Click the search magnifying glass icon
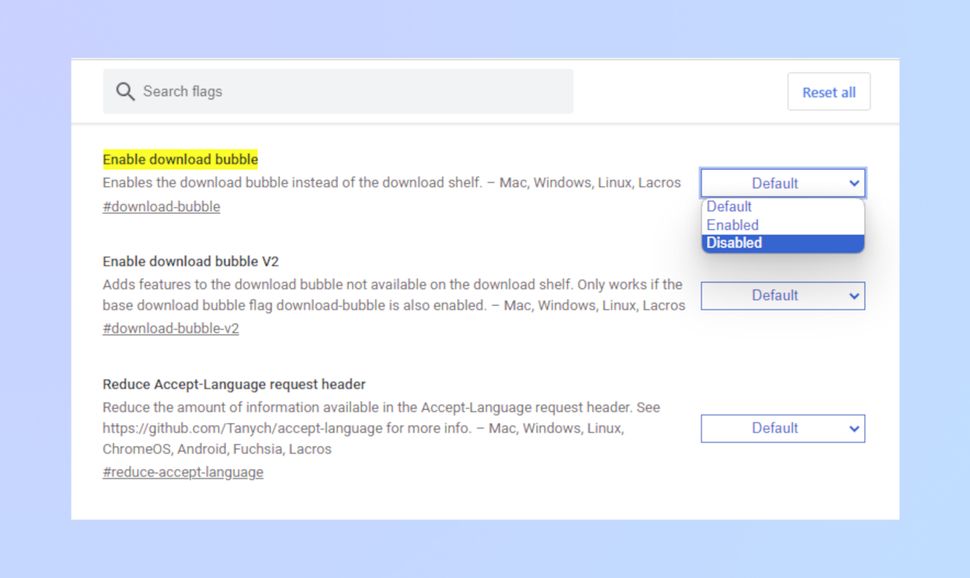The width and height of the screenshot is (970, 578). click(x=124, y=90)
